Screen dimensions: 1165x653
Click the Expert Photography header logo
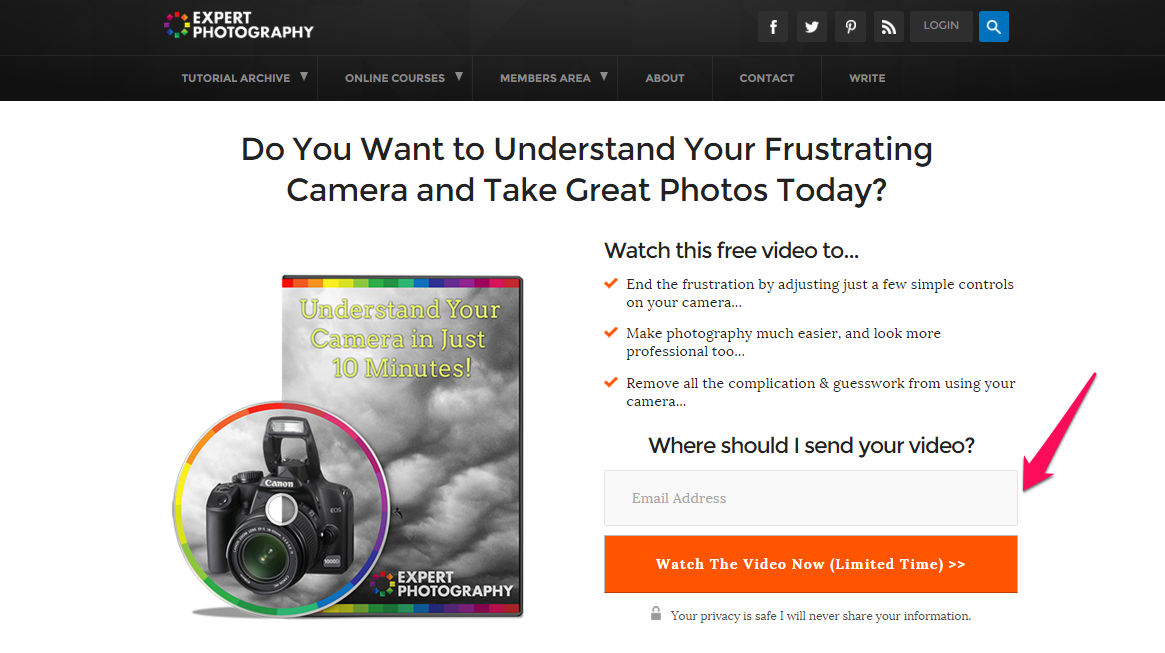click(x=238, y=25)
